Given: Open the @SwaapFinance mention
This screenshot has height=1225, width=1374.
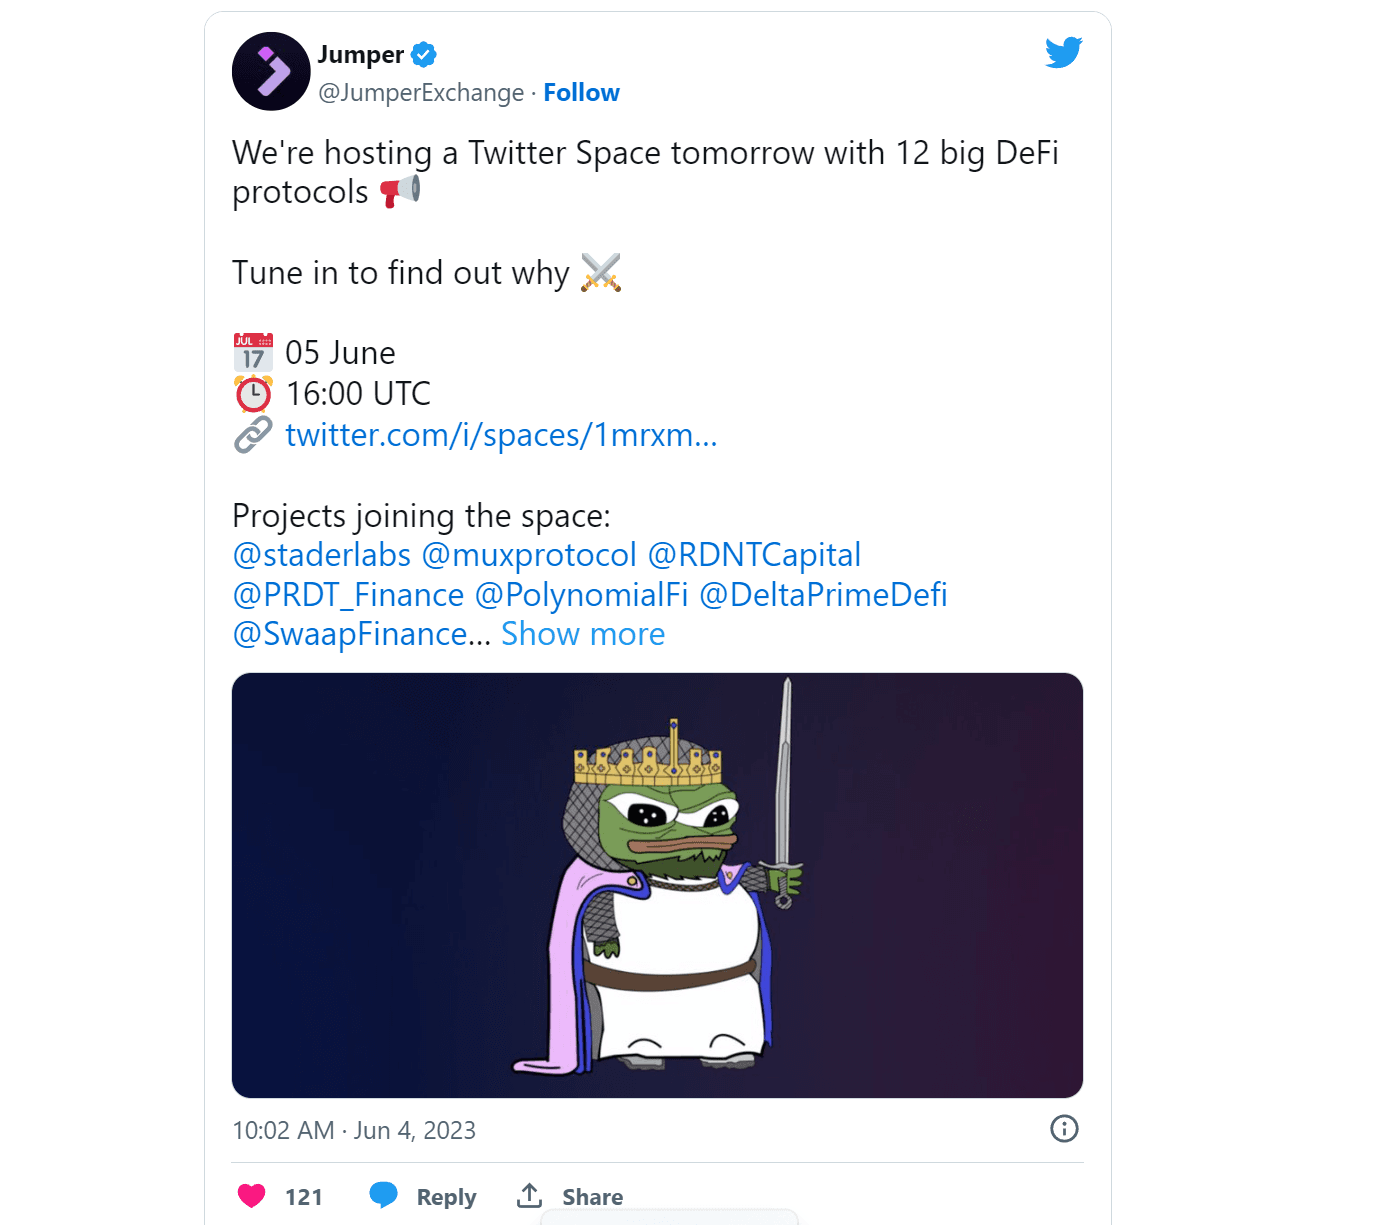Looking at the screenshot, I should pos(350,634).
